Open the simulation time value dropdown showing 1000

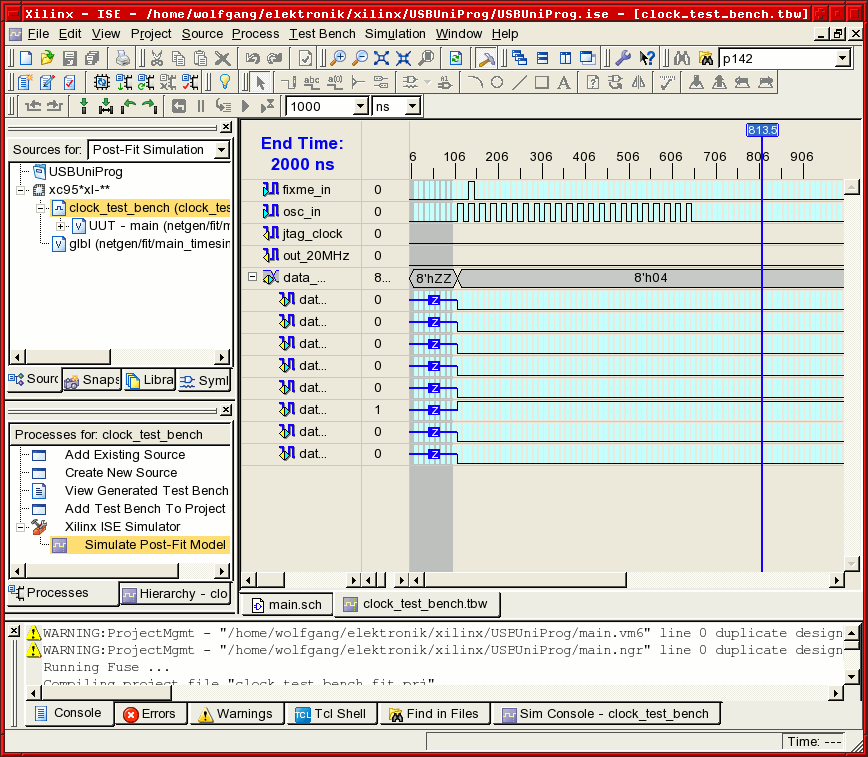point(361,106)
